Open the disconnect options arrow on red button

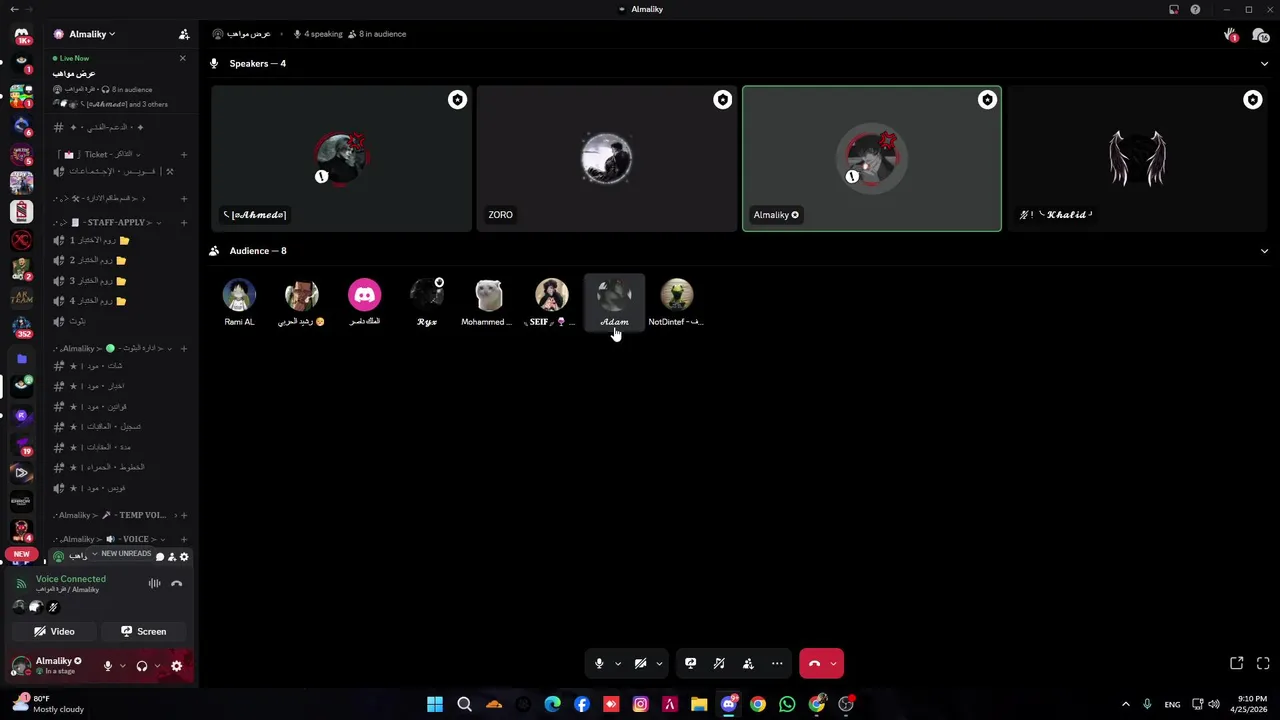click(833, 663)
